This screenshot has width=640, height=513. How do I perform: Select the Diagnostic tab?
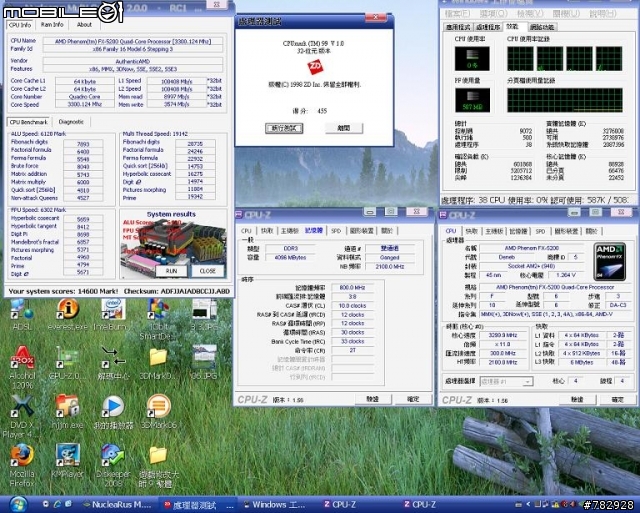click(71, 122)
